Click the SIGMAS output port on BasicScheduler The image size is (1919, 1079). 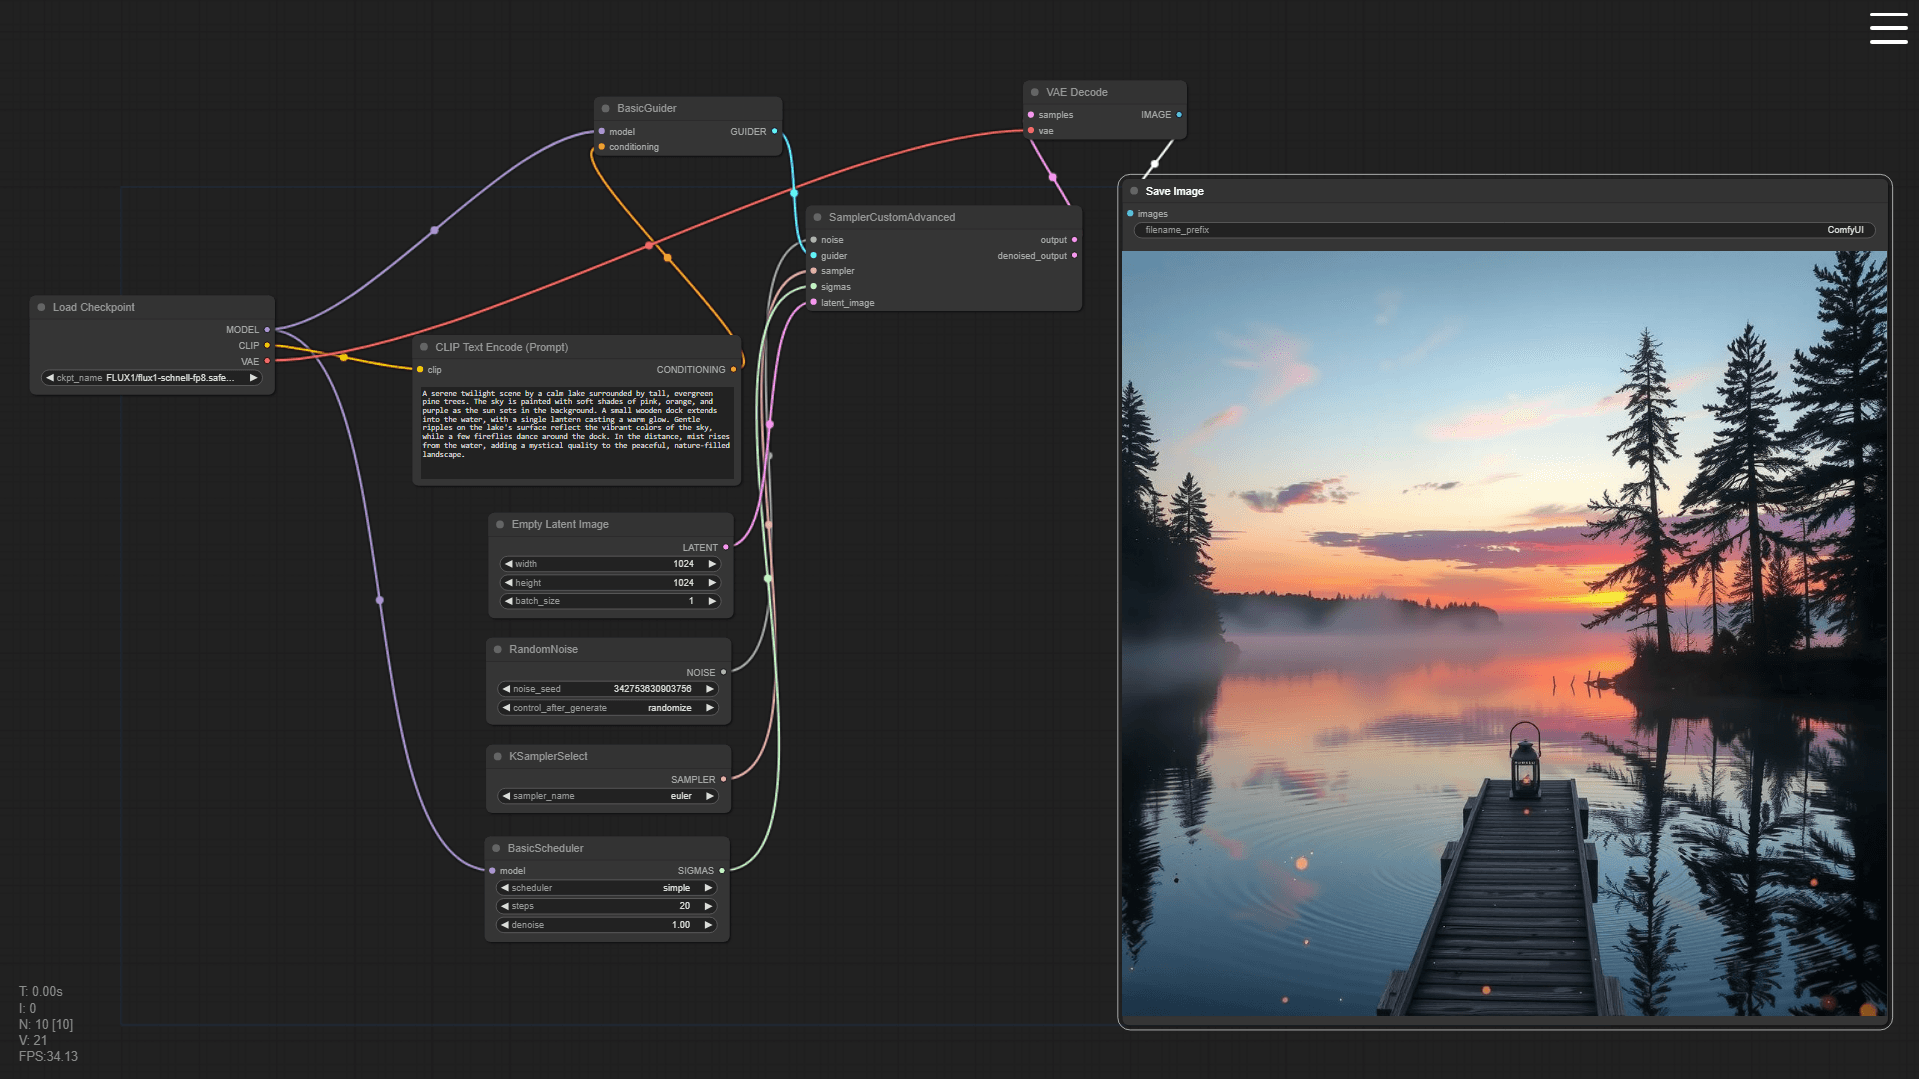(x=722, y=871)
